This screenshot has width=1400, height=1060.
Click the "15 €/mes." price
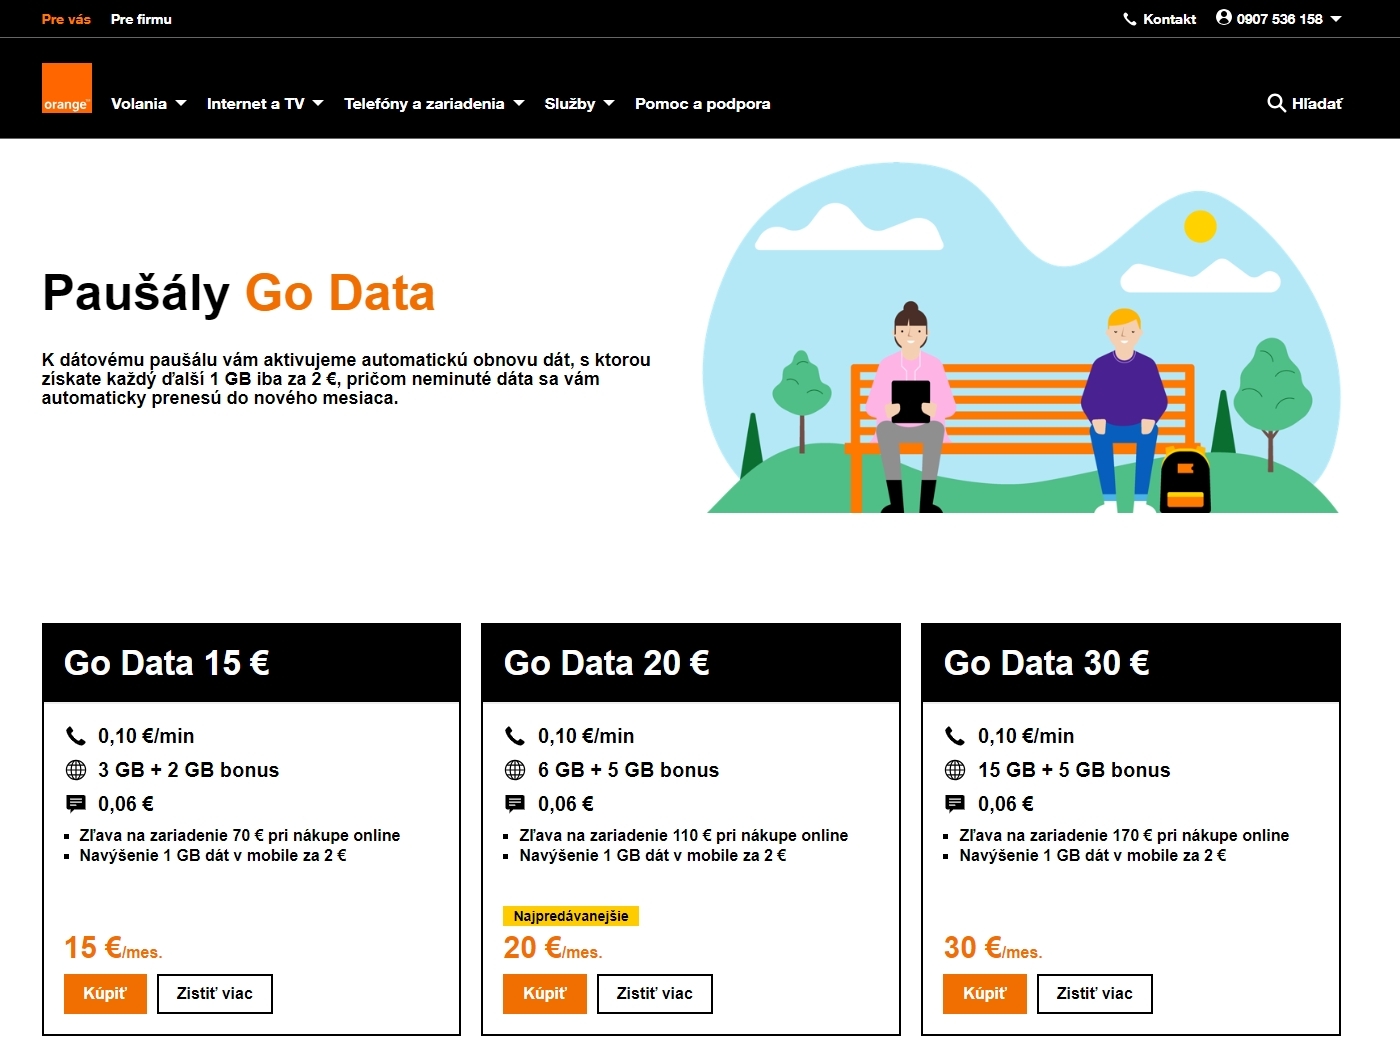113,948
